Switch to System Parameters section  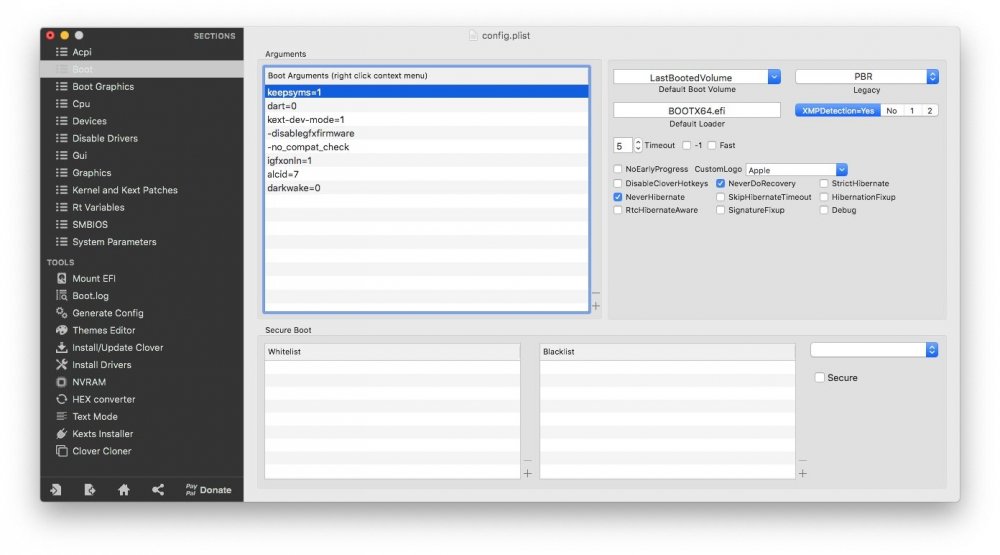(x=114, y=241)
